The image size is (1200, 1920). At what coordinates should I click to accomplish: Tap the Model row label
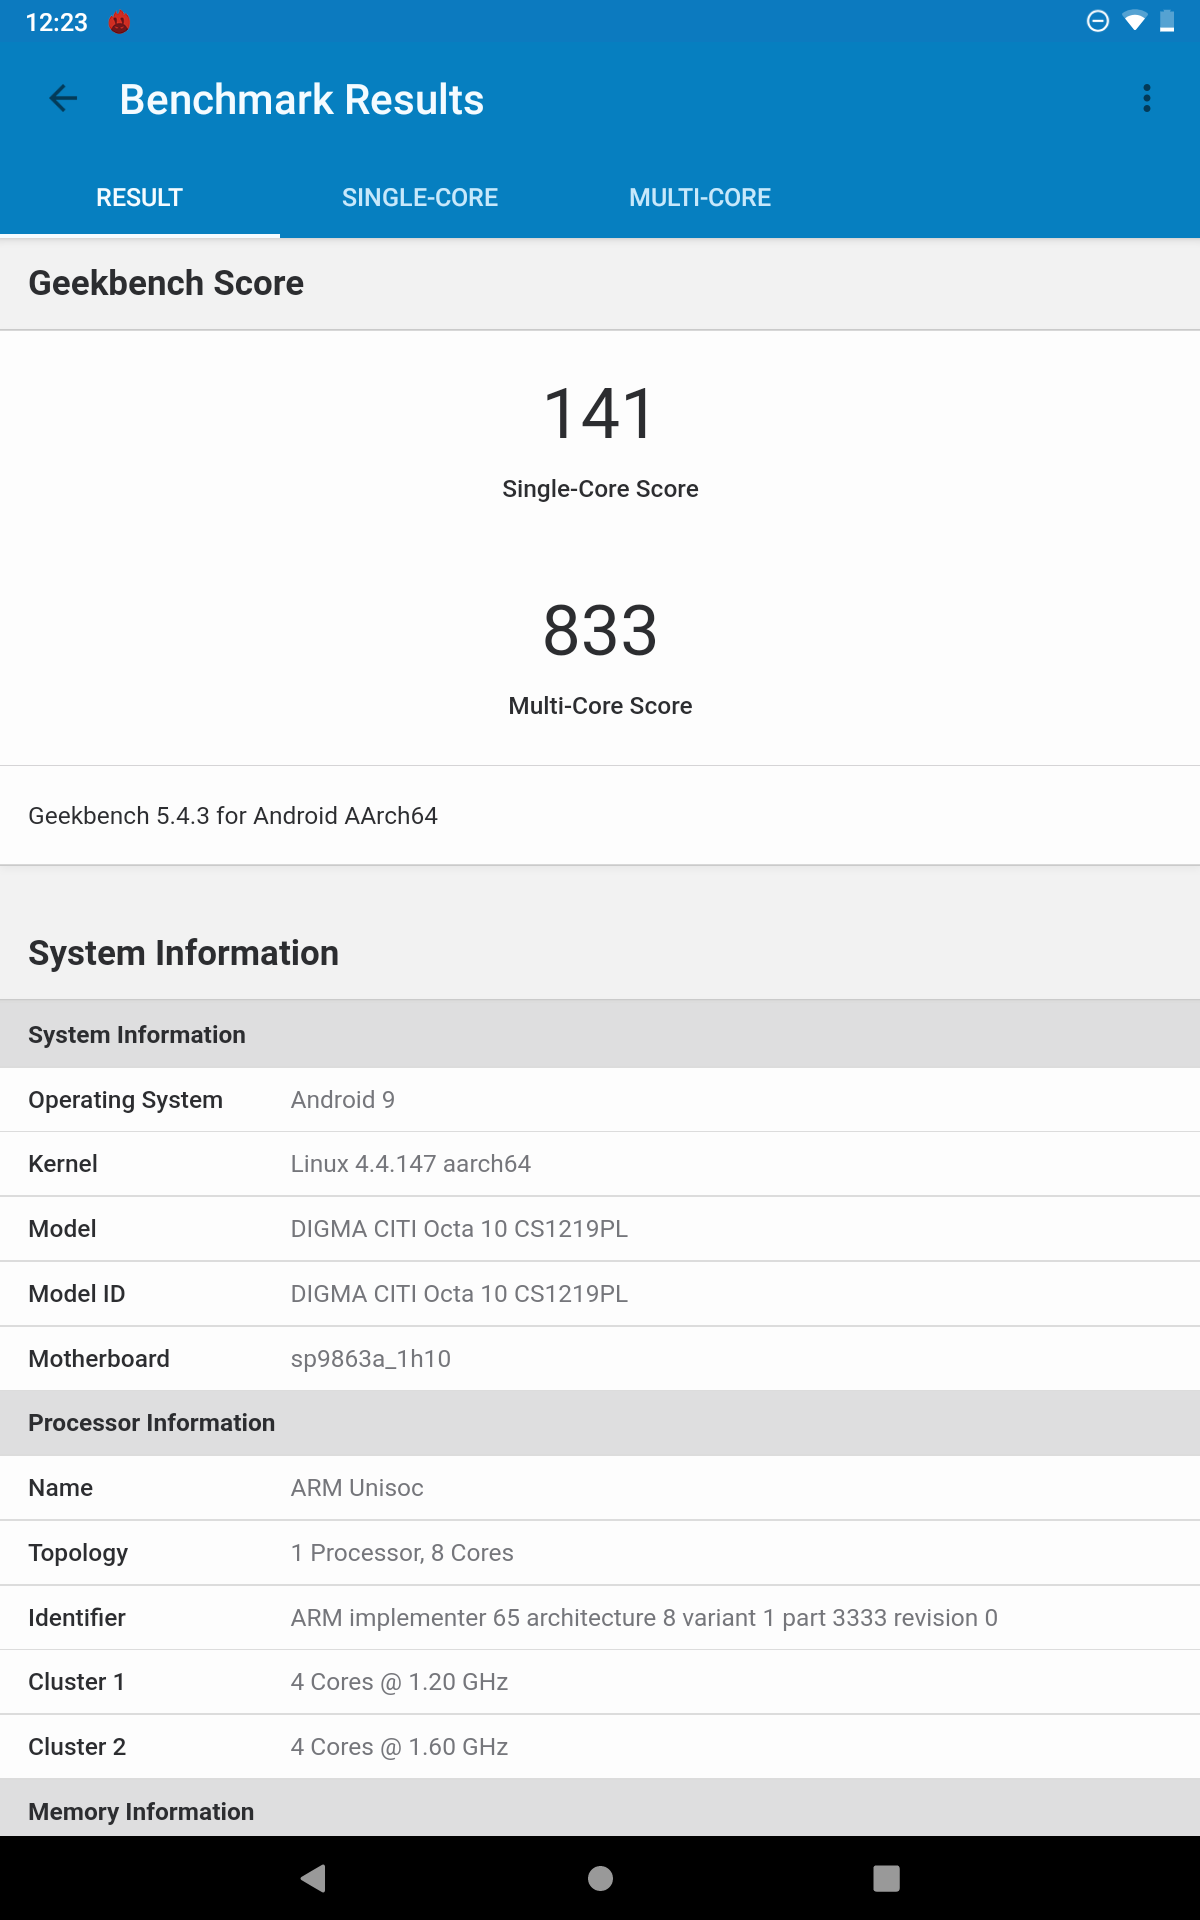[x=62, y=1229]
